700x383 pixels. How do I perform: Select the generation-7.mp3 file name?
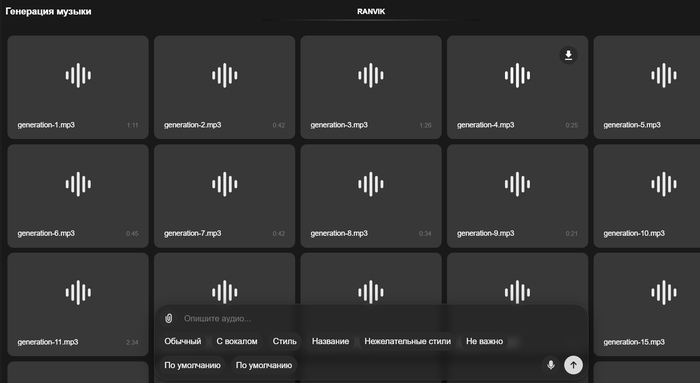[x=192, y=233]
